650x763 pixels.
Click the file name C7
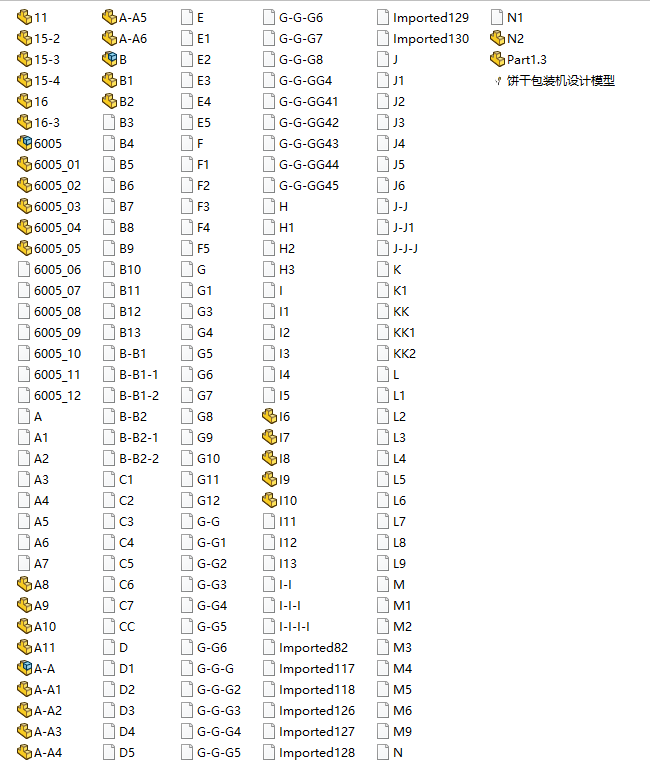point(126,606)
